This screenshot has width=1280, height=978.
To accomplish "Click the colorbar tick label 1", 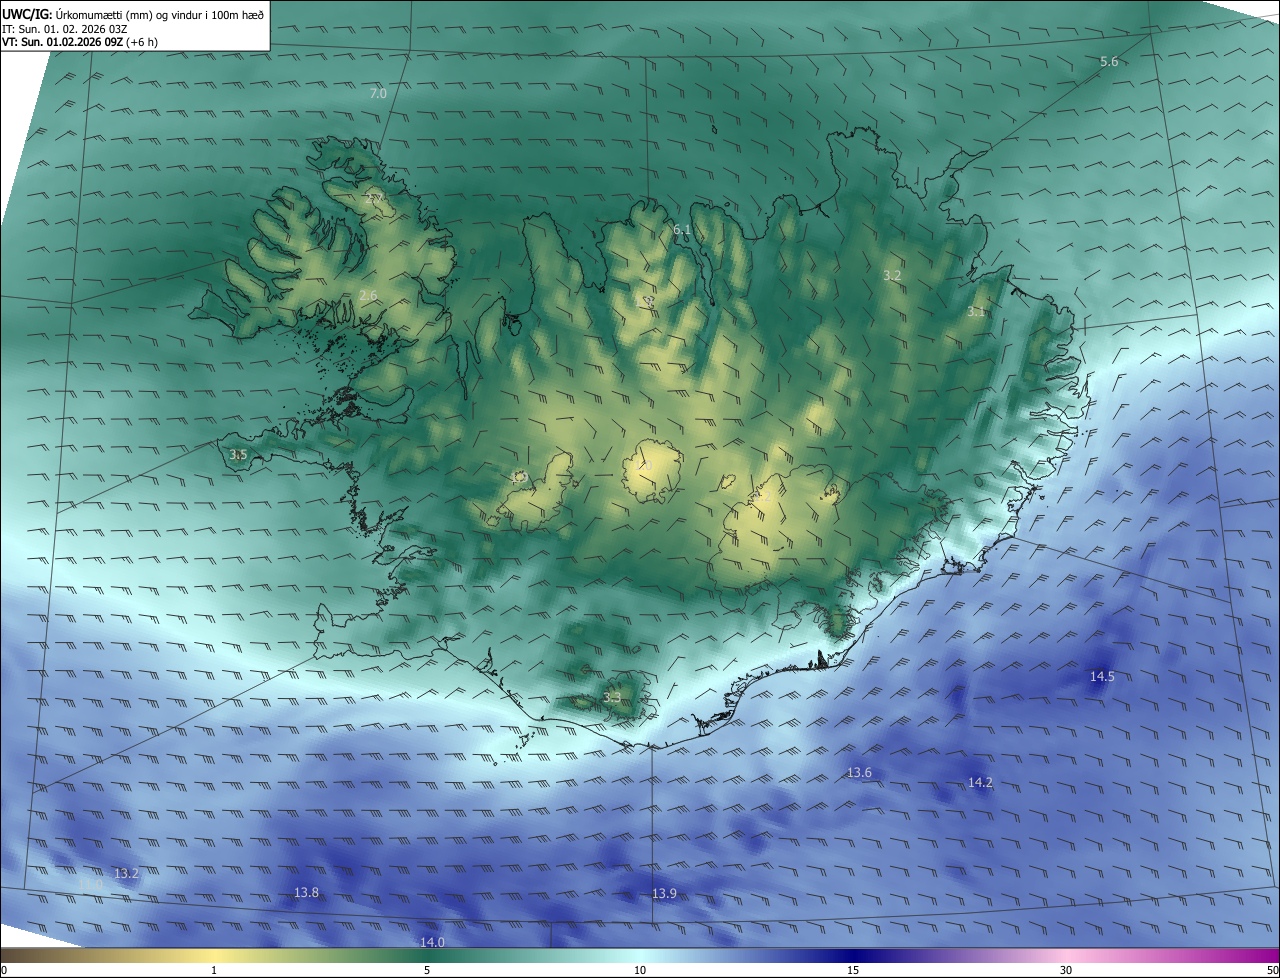I will click(214, 971).
